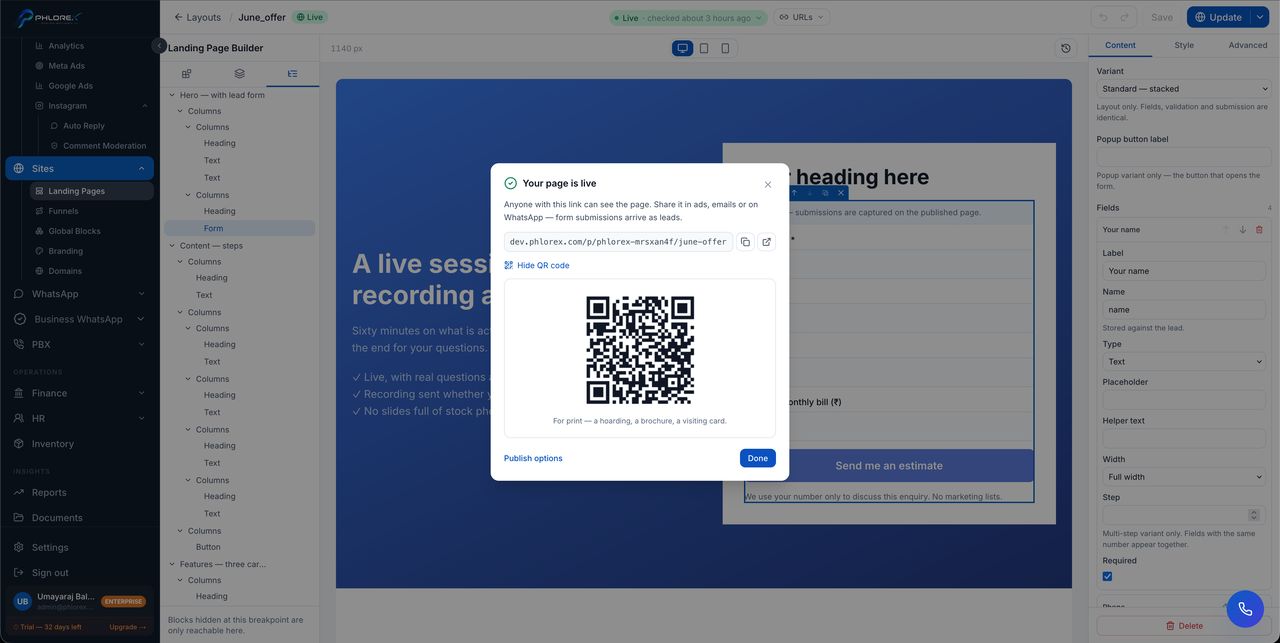The height and width of the screenshot is (643, 1280).
Task: Open Global Blocks item
Action: coord(74,231)
